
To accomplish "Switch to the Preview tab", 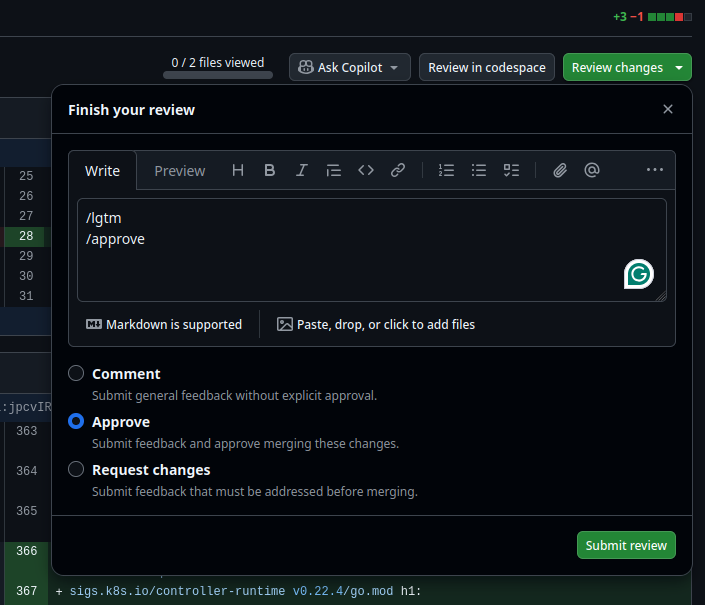I will (x=180, y=171).
